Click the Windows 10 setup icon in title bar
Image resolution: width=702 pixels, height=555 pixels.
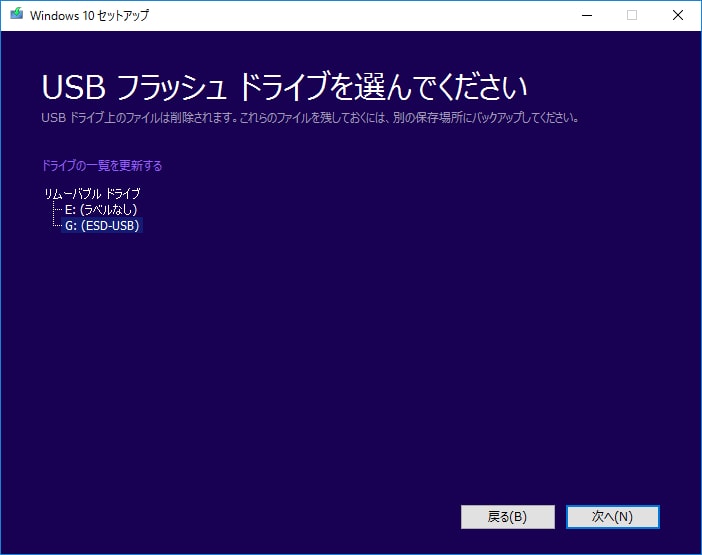(16, 15)
